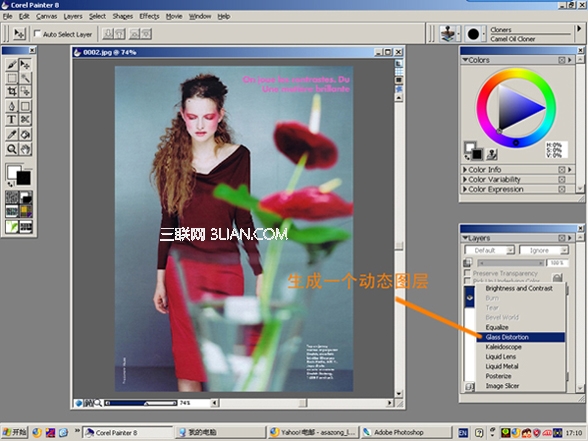The height and width of the screenshot is (441, 588).
Task: Select the Crop tool
Action: click(x=12, y=91)
